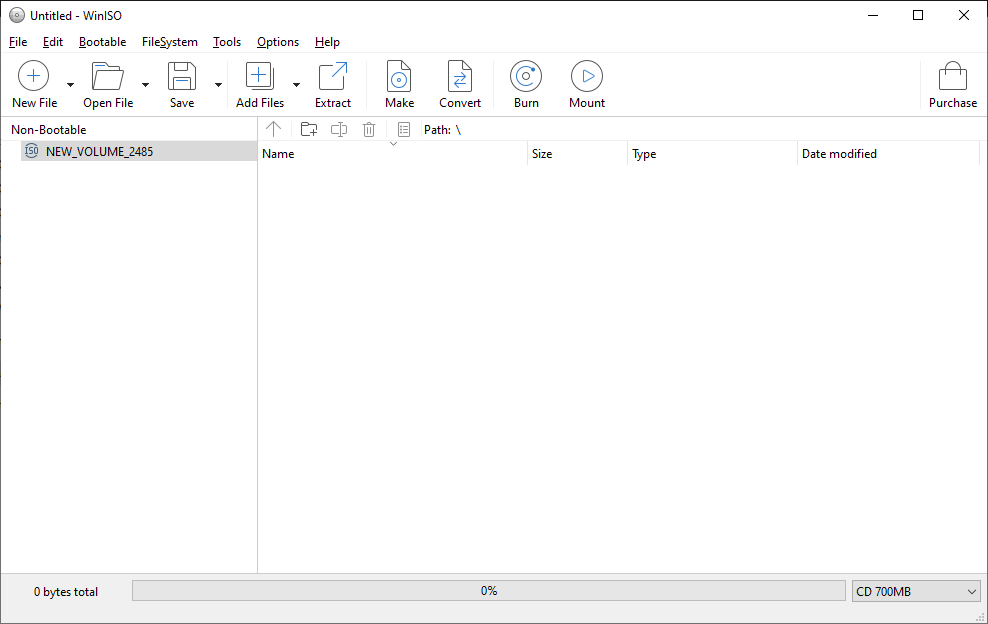Open the FileSystem menu
The height and width of the screenshot is (624, 988).
[169, 42]
